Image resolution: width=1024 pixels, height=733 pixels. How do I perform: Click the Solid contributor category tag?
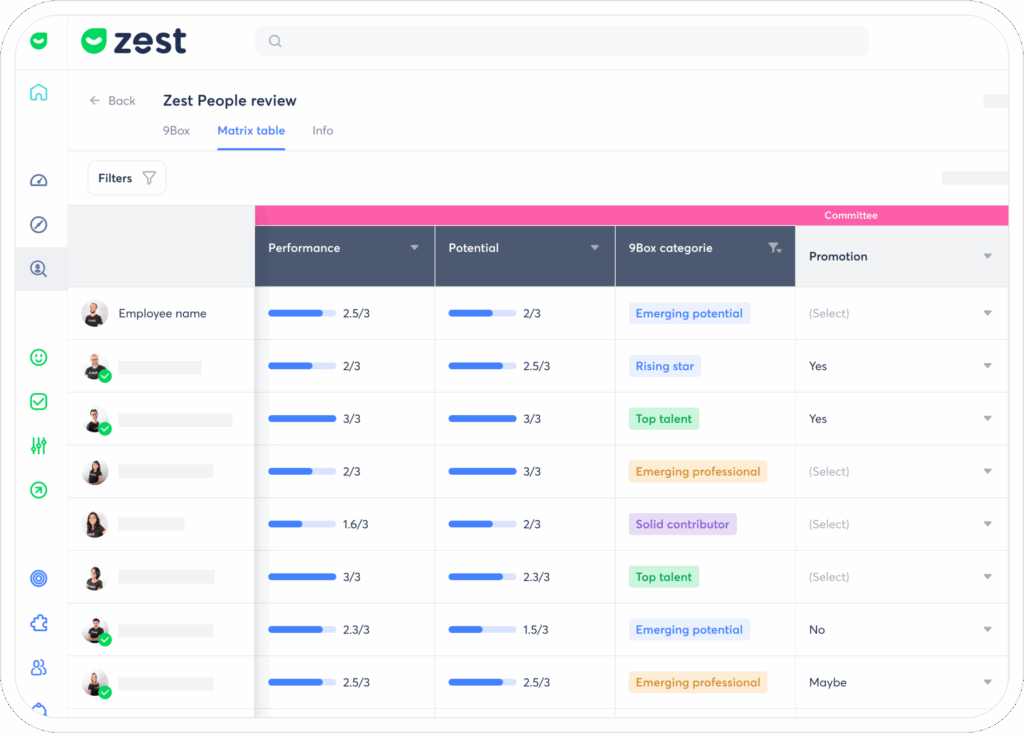(682, 524)
